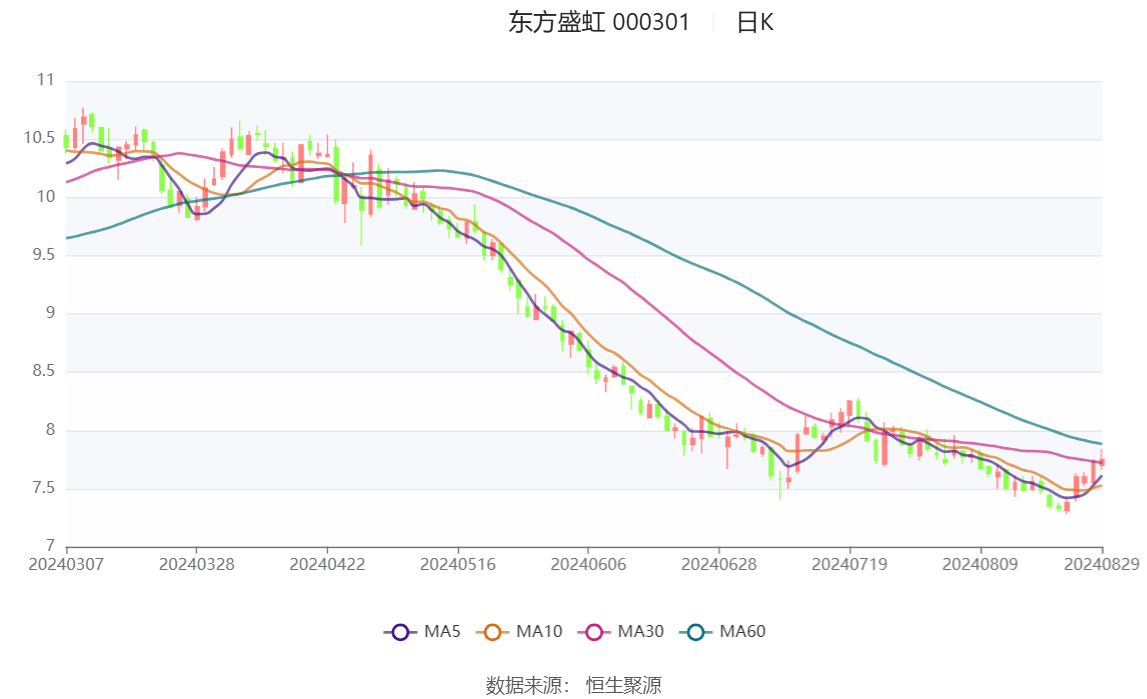The height and width of the screenshot is (699, 1147).
Task: Click the y-axis value 8.5
Action: coord(43,371)
